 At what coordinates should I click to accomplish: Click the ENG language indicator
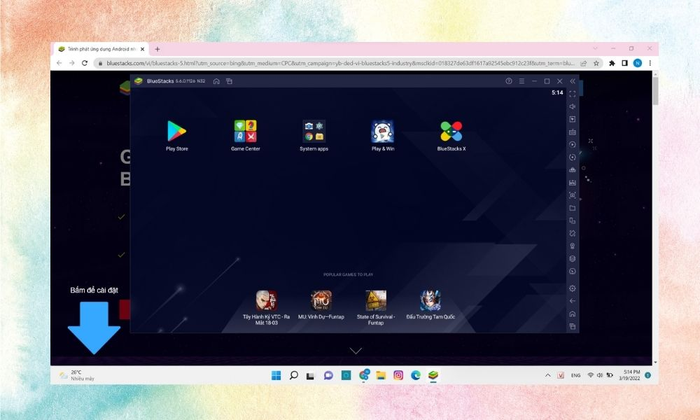[x=576, y=375]
